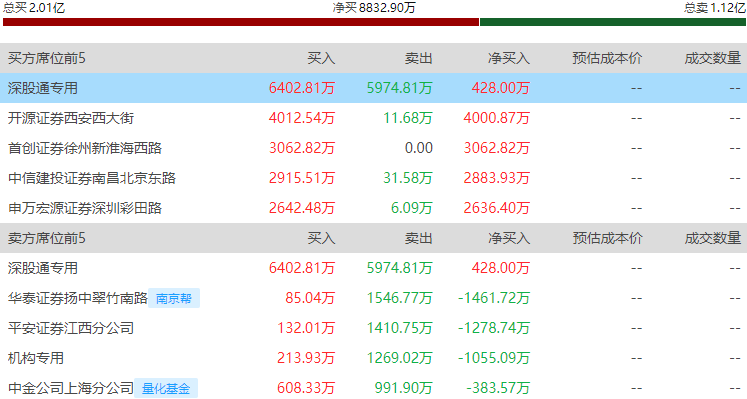Viewport: 747px width, 399px height.
Task: Click net buy value 2636.40万
Action: pyautogui.click(x=496, y=208)
